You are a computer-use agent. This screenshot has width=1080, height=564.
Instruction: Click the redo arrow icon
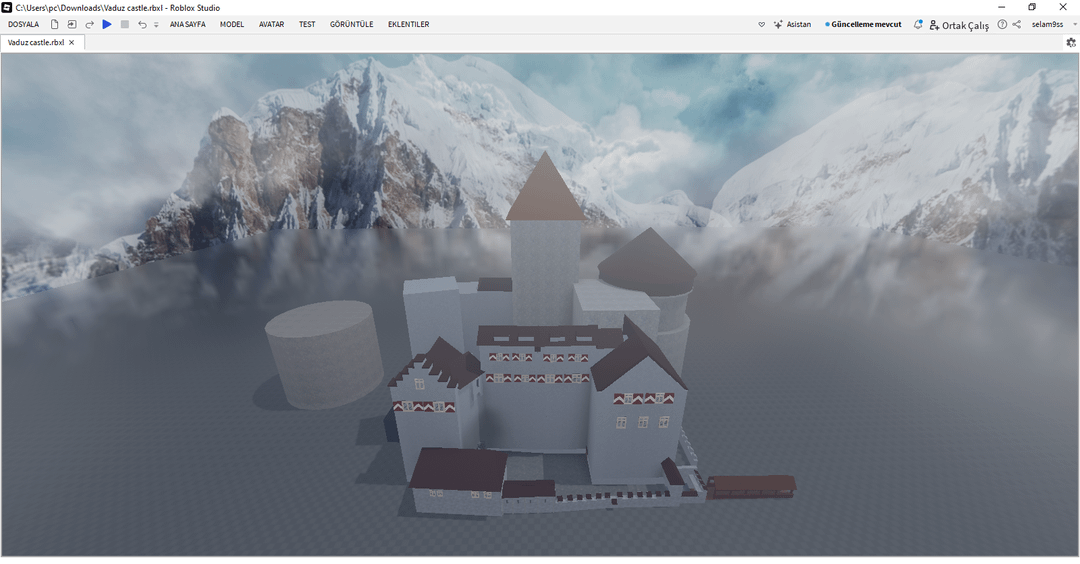(89, 24)
